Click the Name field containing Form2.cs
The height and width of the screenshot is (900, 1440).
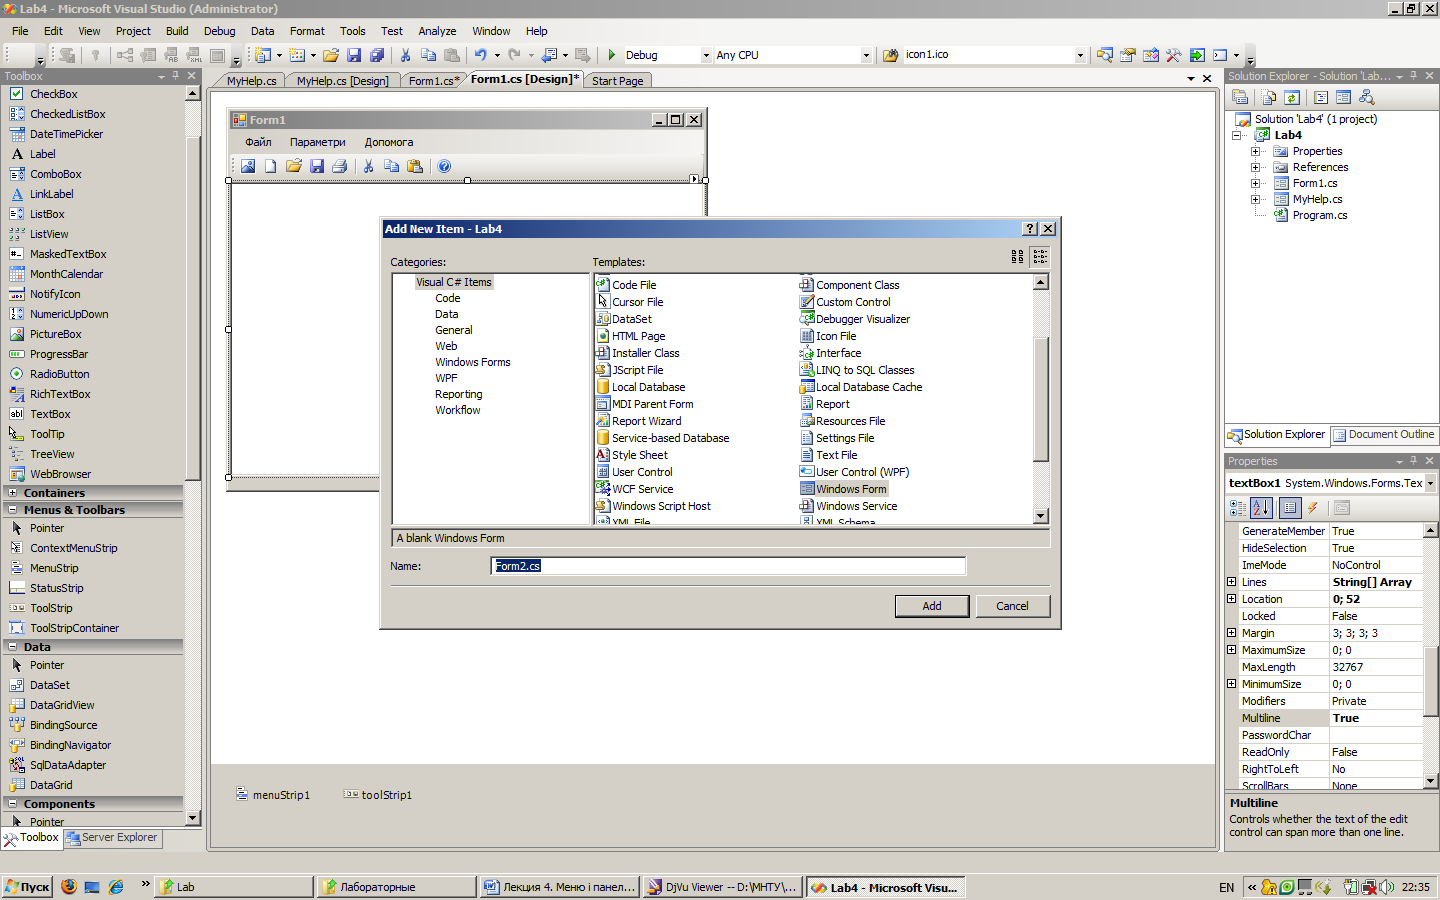[x=728, y=566]
